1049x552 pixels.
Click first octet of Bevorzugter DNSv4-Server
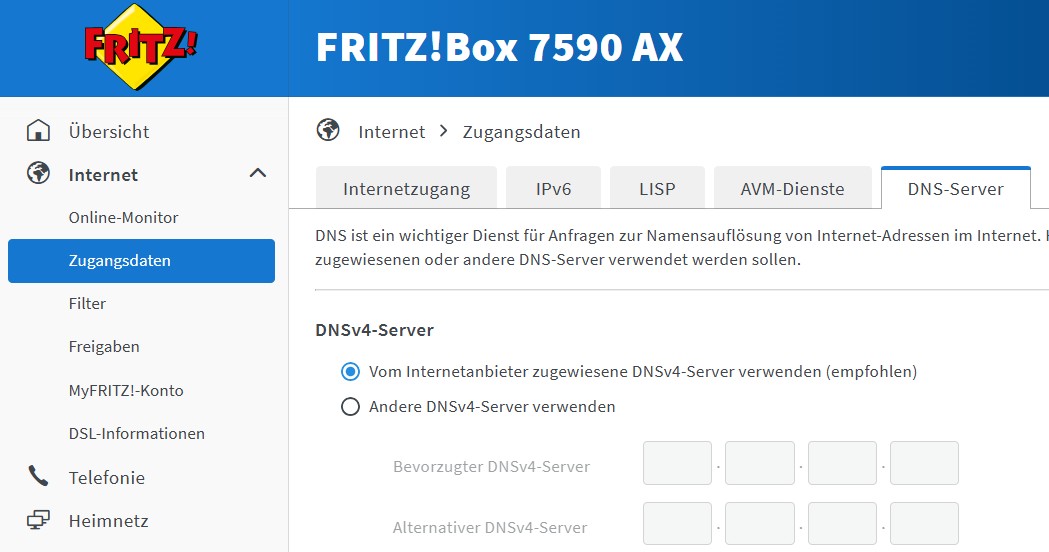tap(677, 463)
